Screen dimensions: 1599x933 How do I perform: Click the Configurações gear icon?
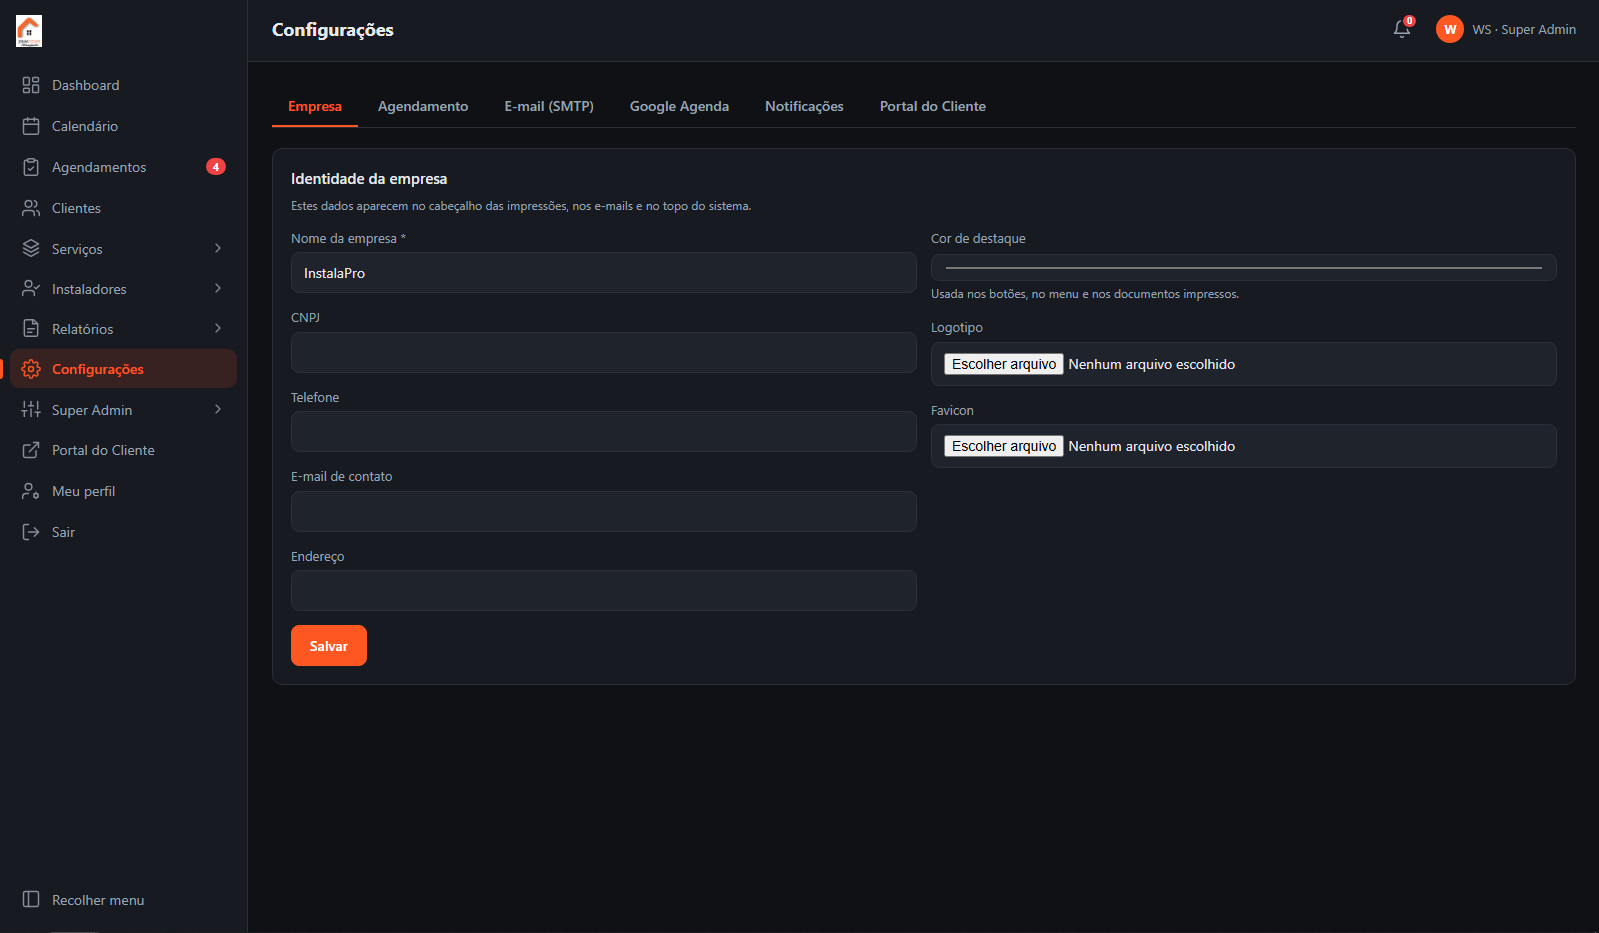[31, 369]
